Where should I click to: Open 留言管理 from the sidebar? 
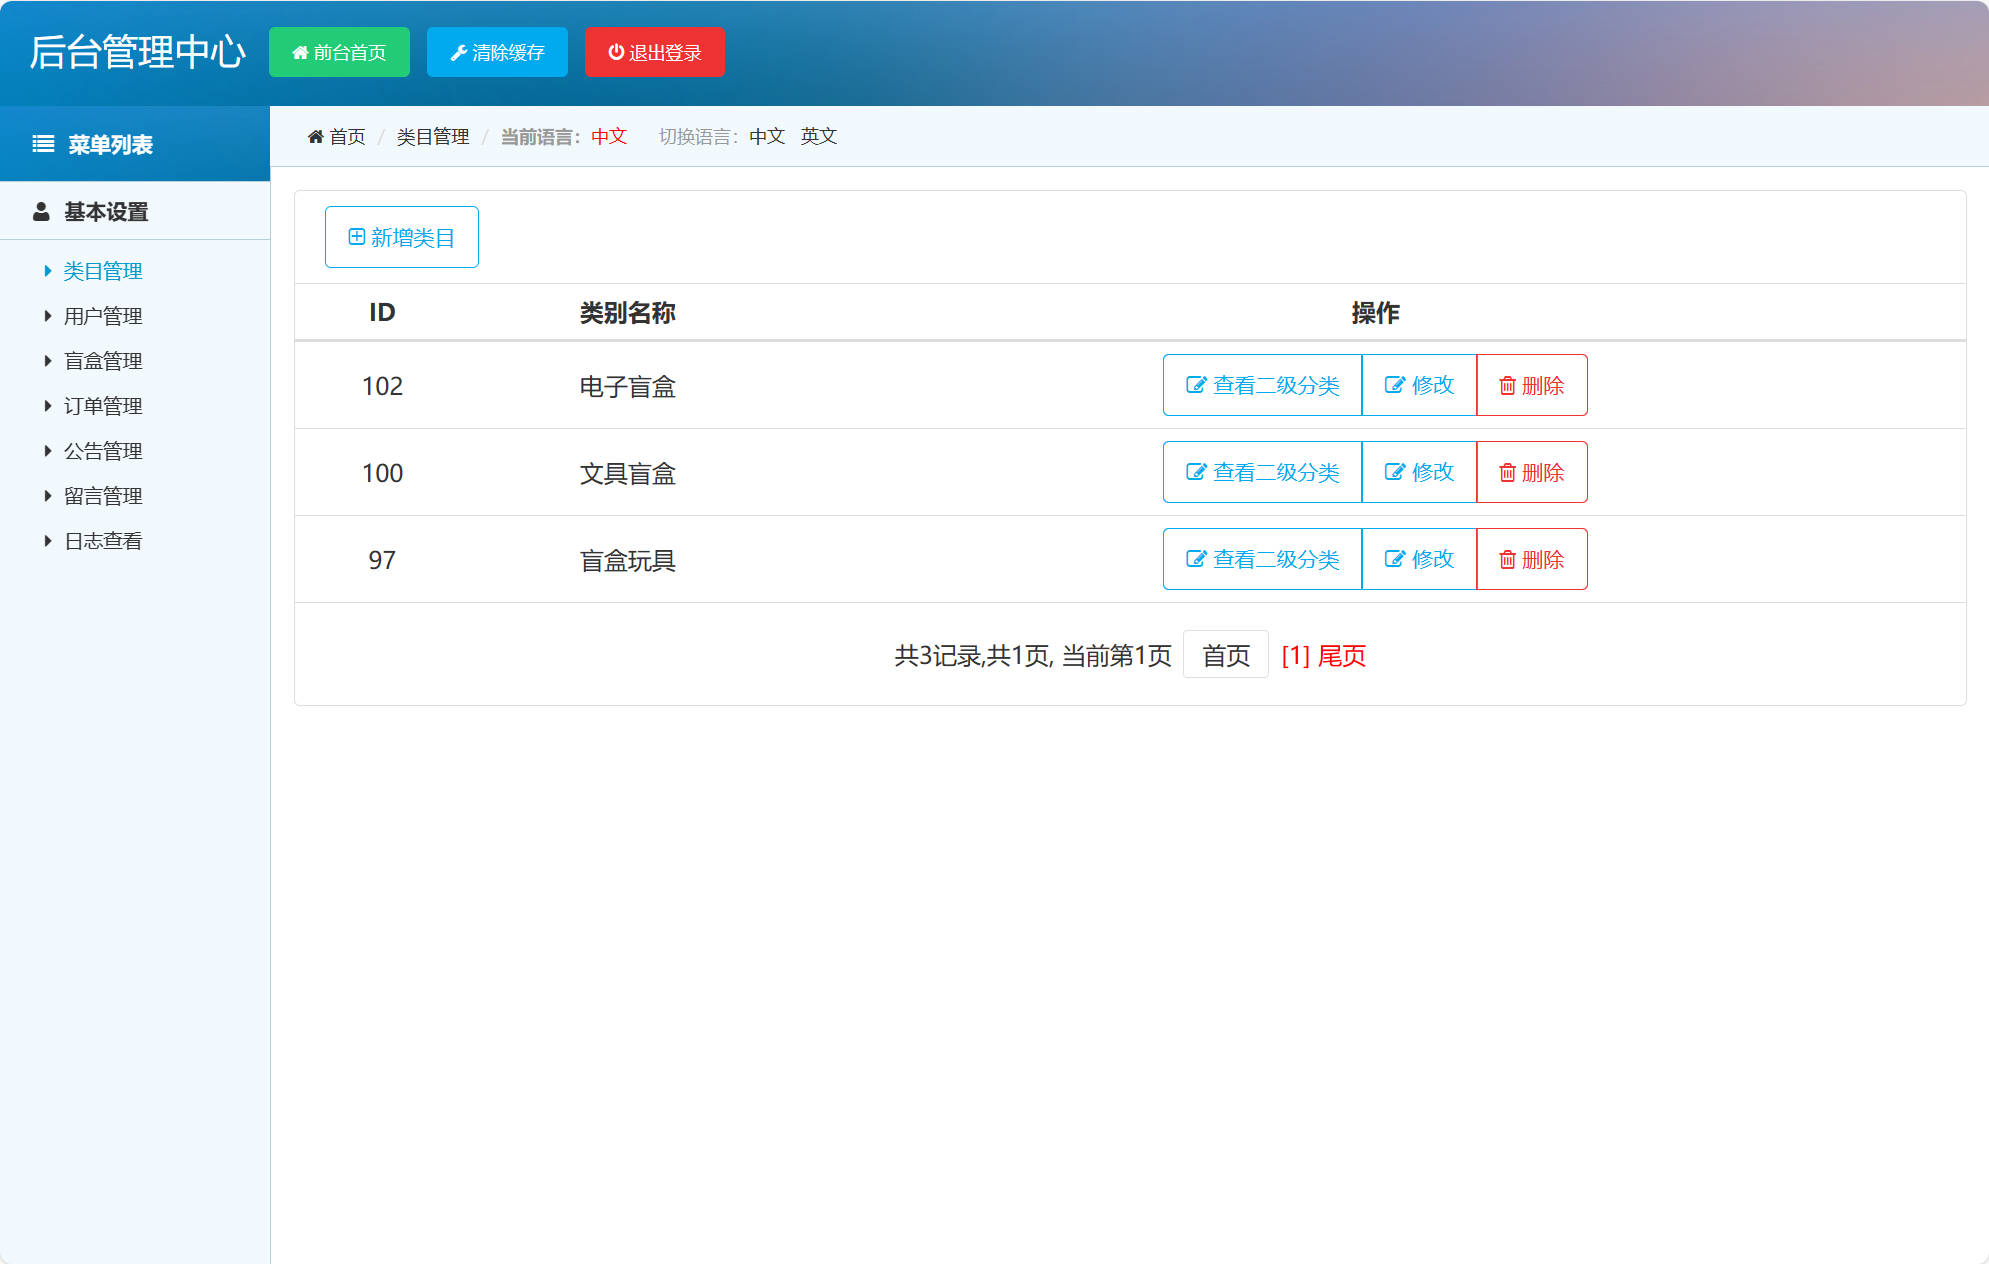click(x=103, y=495)
